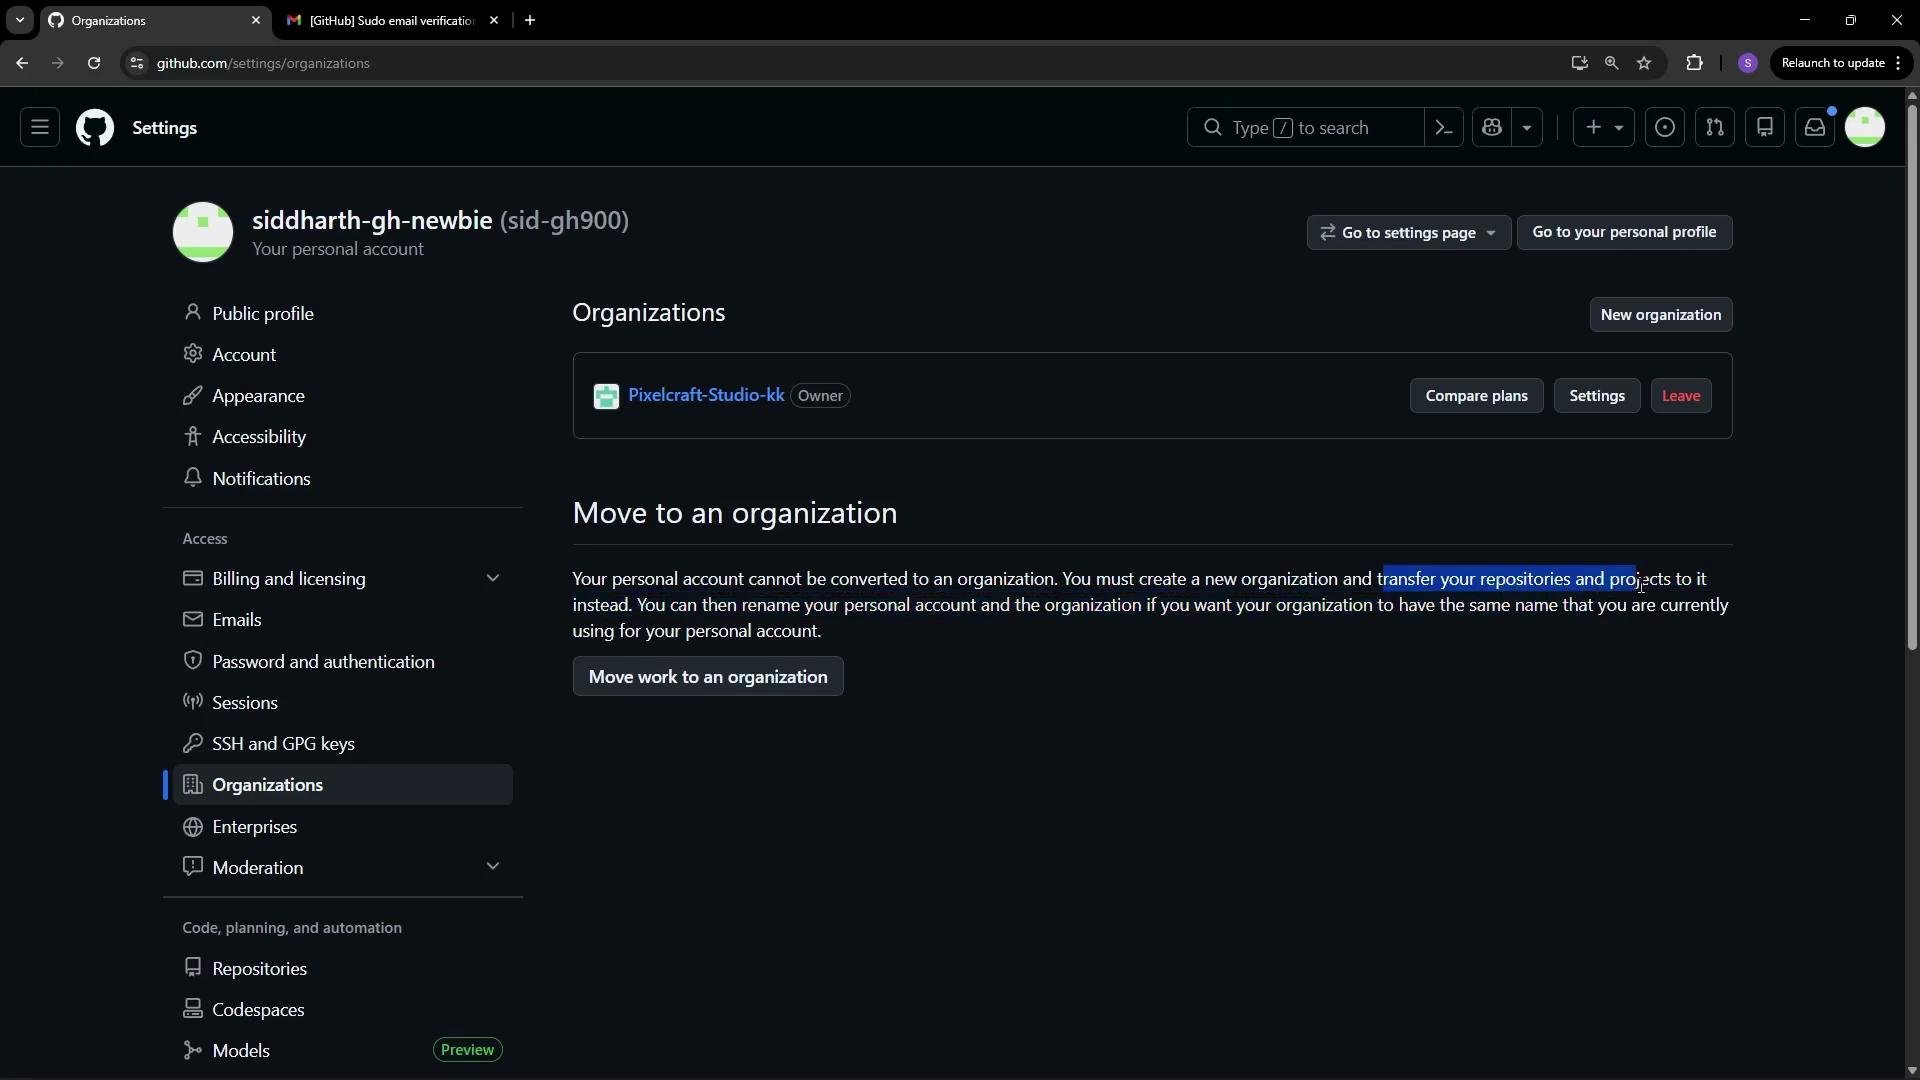The height and width of the screenshot is (1080, 1920).
Task: View site information icon in address bar
Action: [137, 63]
